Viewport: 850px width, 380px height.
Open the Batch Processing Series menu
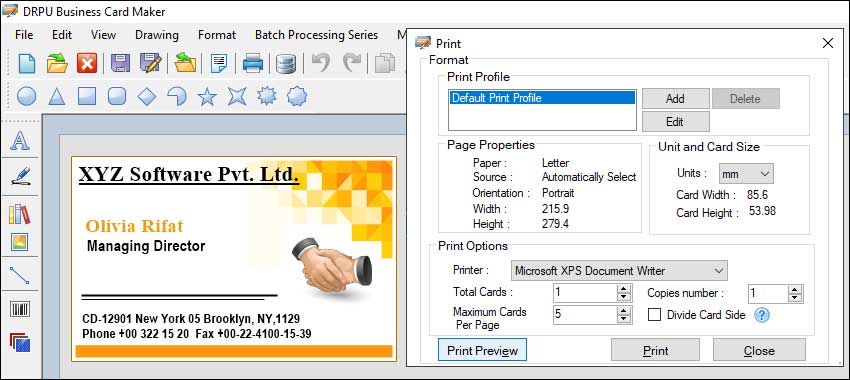(316, 35)
